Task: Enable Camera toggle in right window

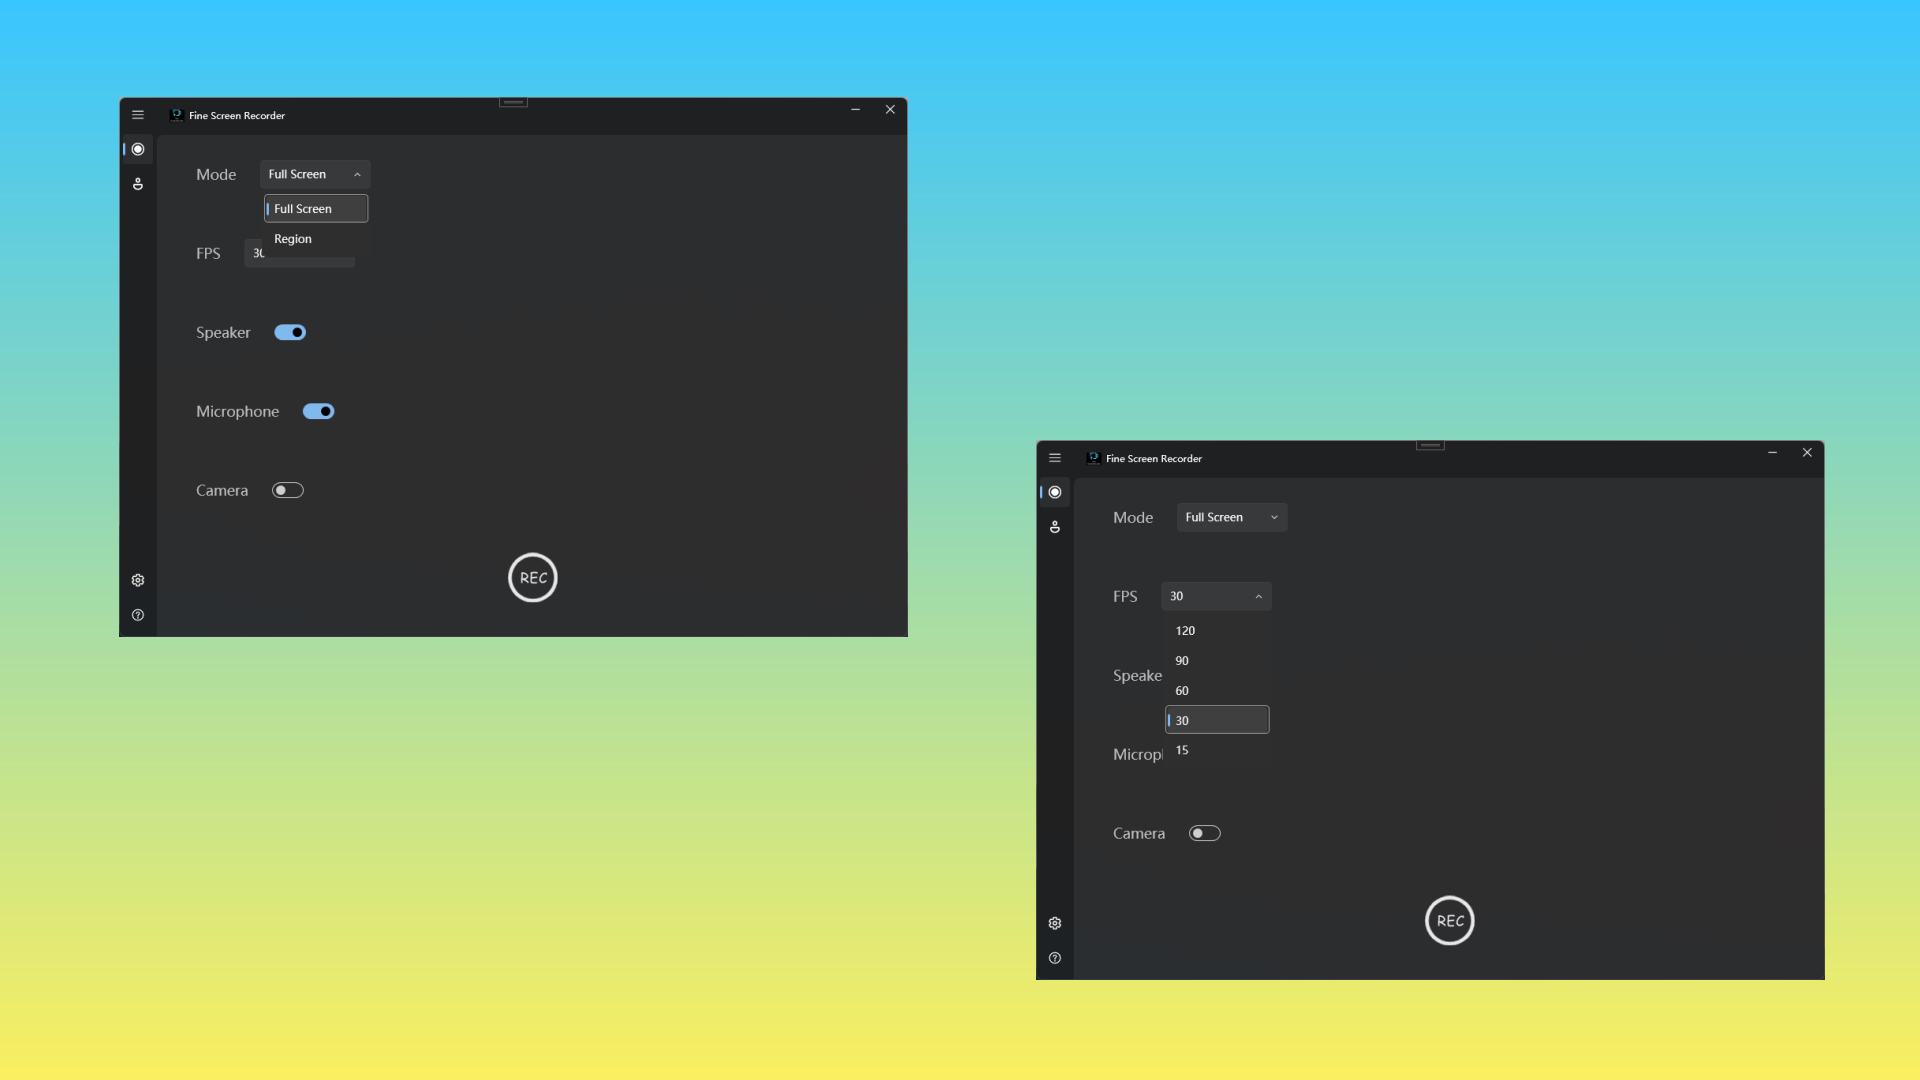Action: 1204,832
